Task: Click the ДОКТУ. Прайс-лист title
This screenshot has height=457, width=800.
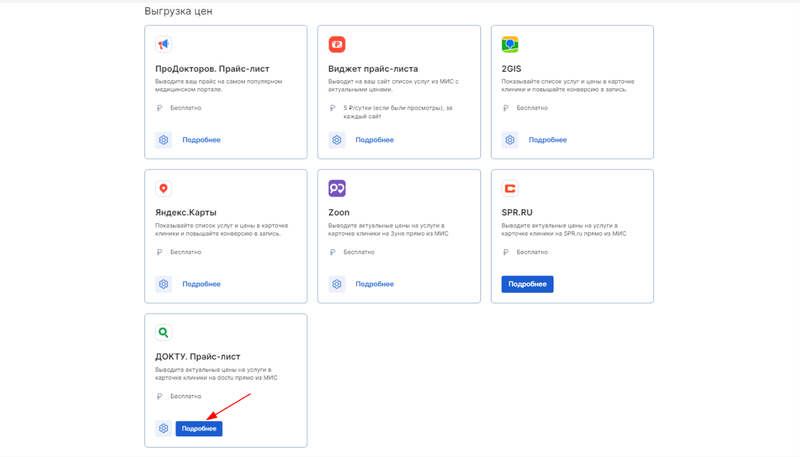Action: pos(197,357)
